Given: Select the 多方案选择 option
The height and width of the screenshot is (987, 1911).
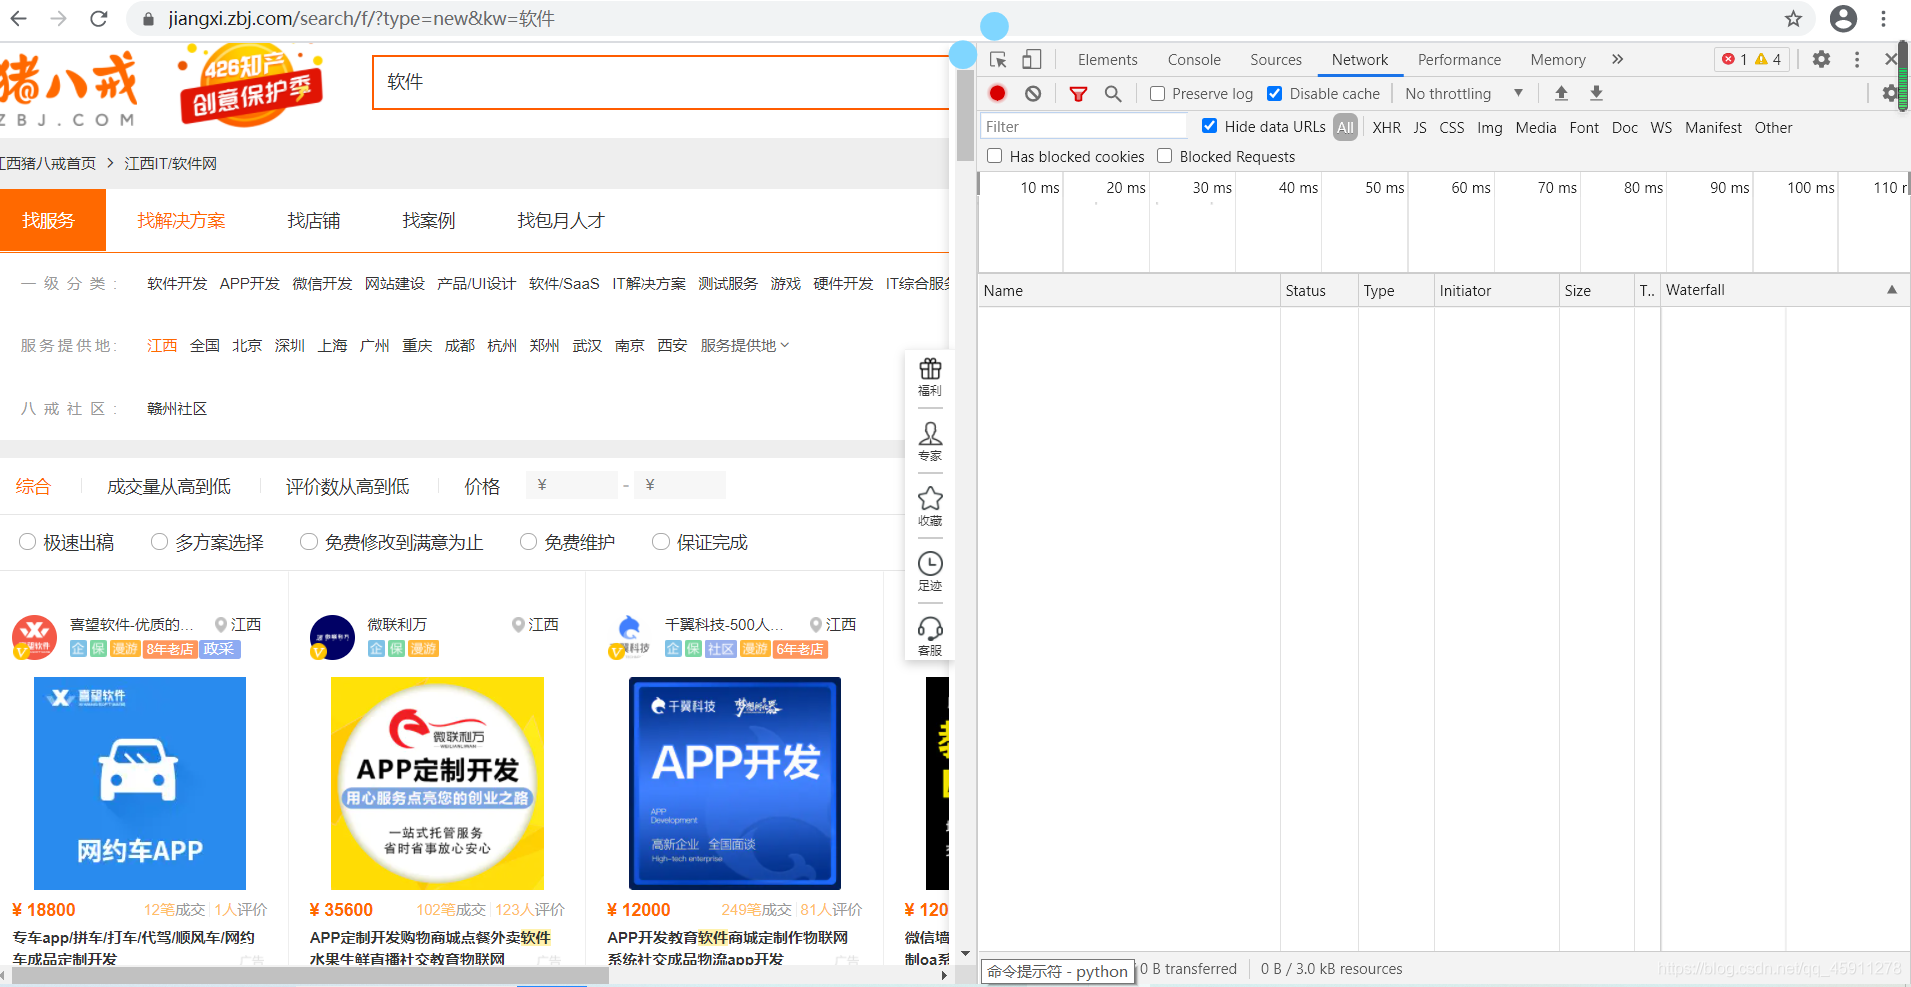Looking at the screenshot, I should click(159, 542).
